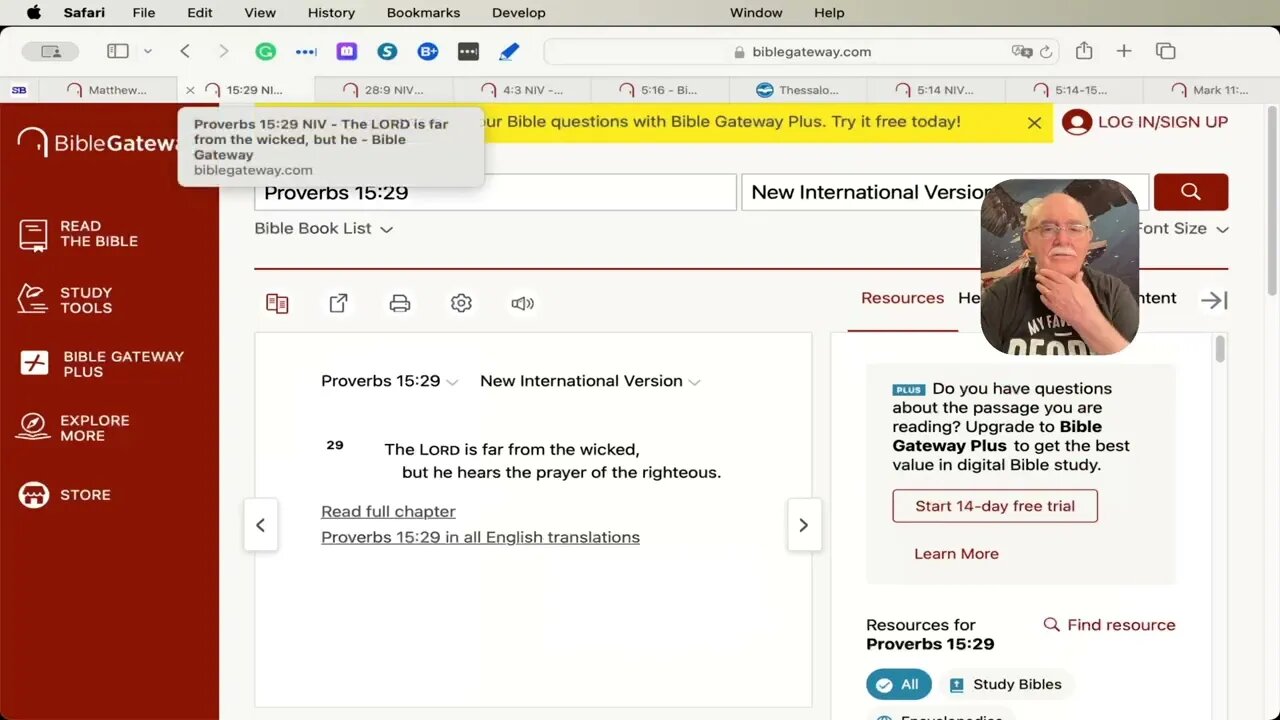This screenshot has height=720, width=1280.
Task: Open the Safari share sheet
Action: click(1084, 51)
